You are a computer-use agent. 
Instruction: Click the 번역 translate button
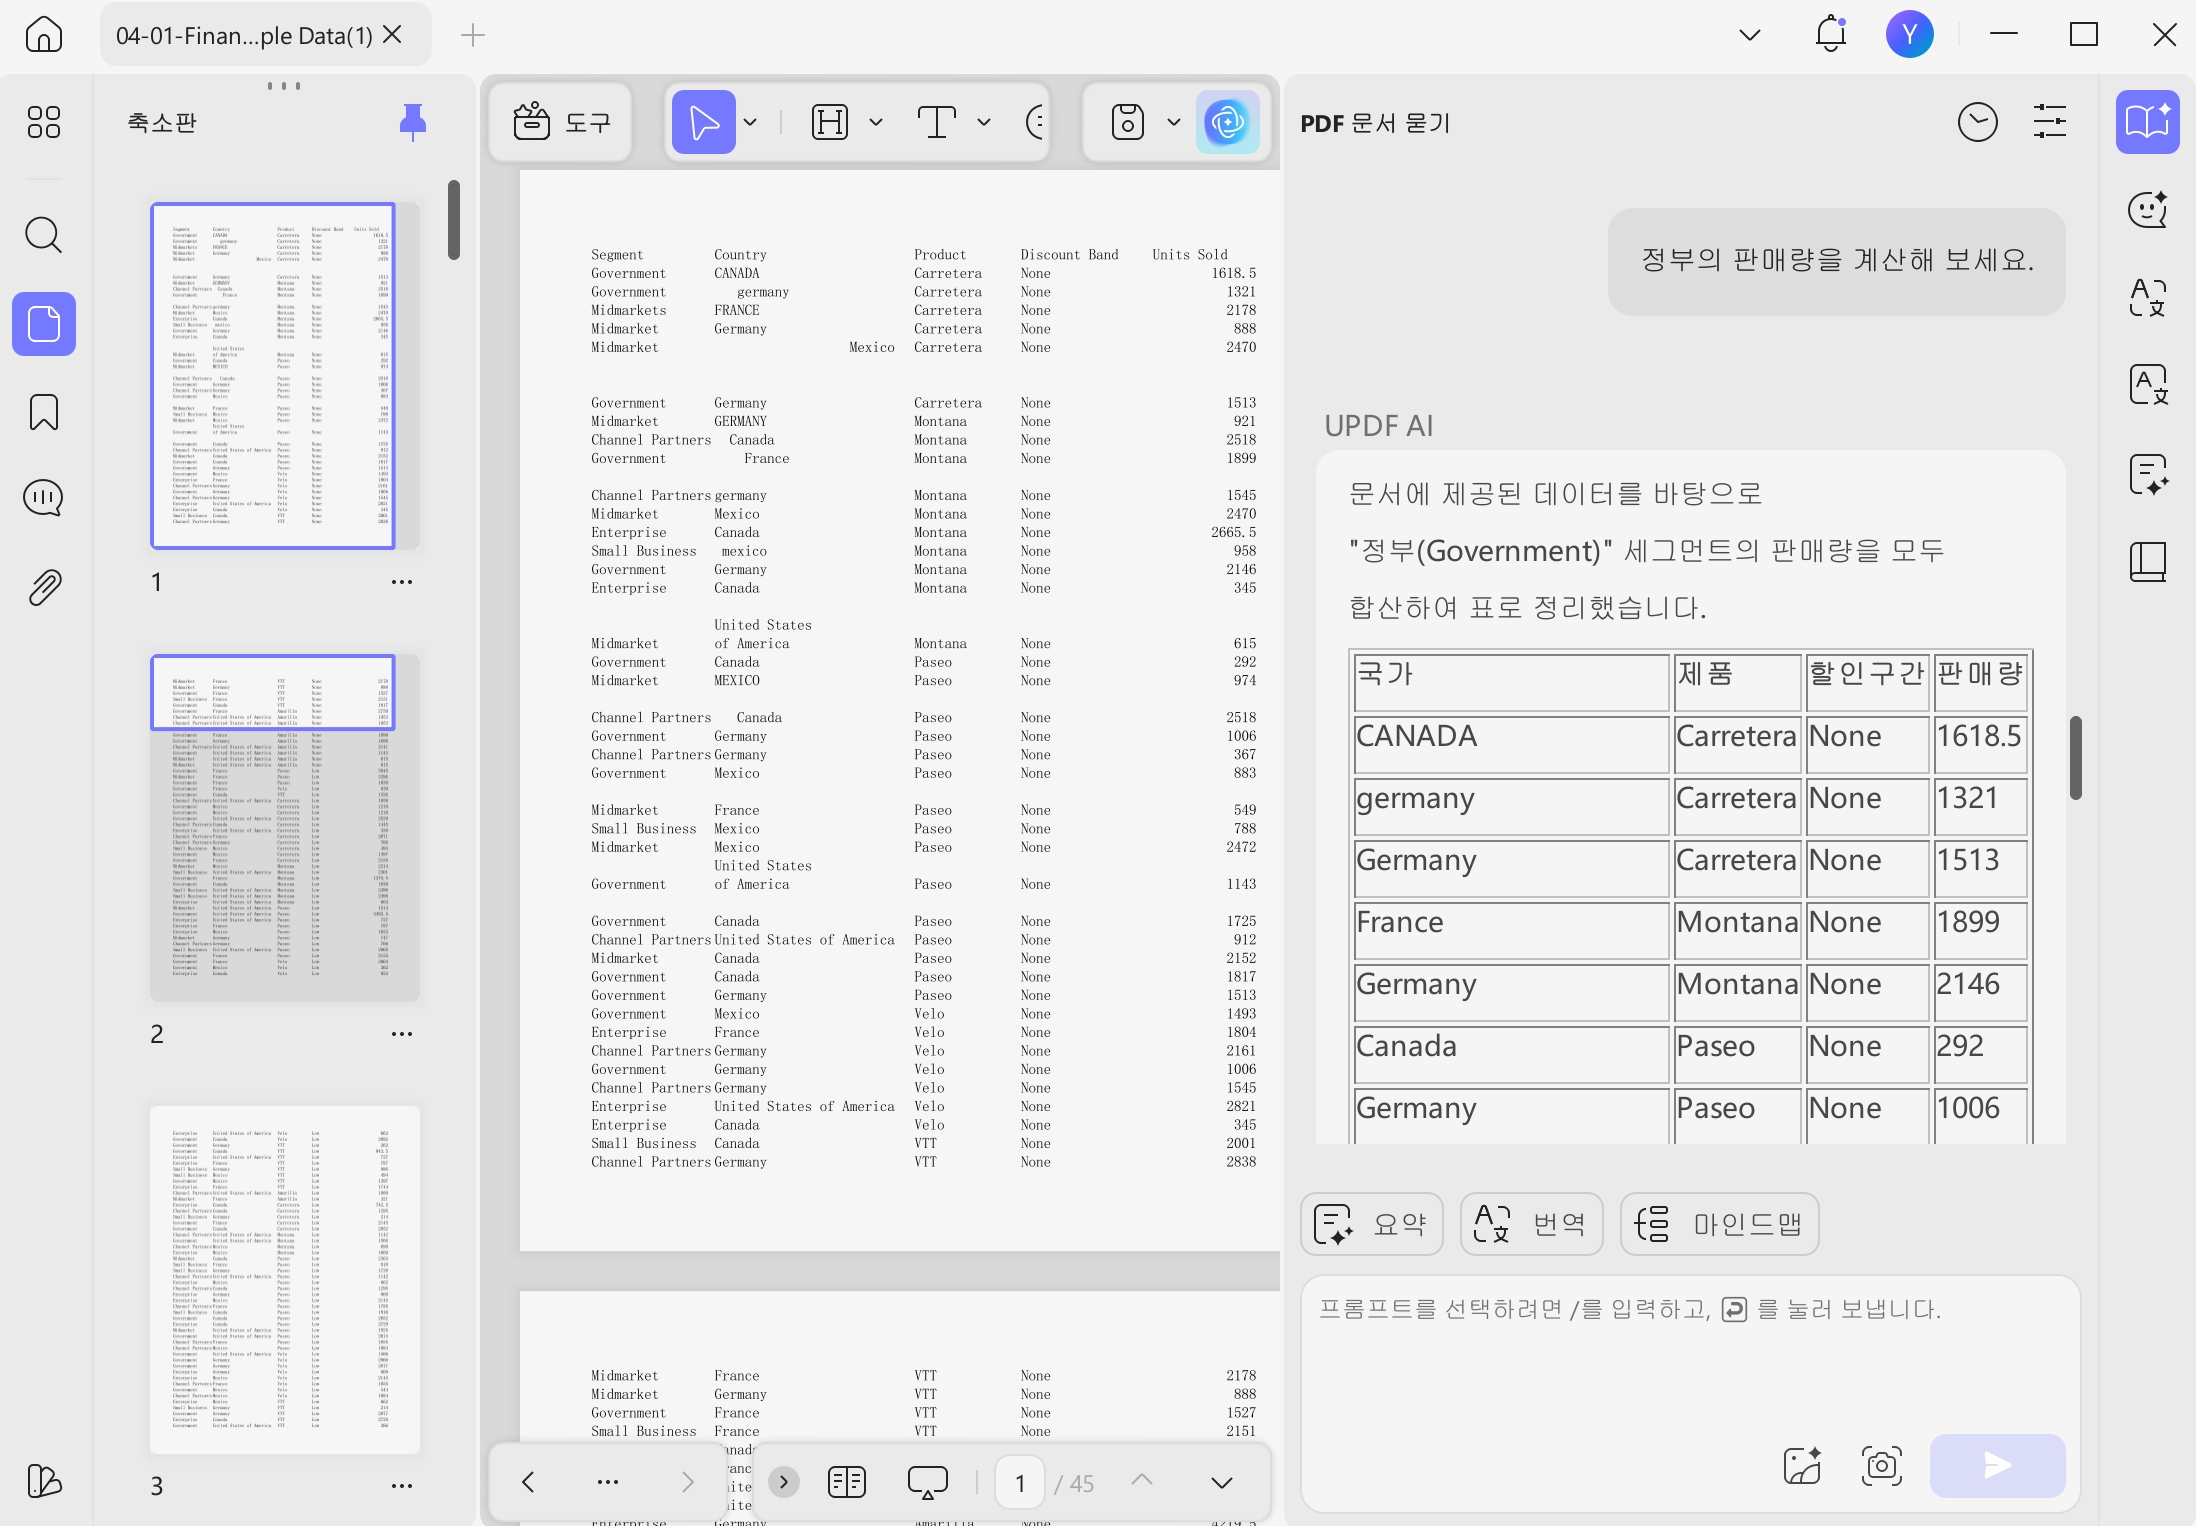click(1532, 1224)
